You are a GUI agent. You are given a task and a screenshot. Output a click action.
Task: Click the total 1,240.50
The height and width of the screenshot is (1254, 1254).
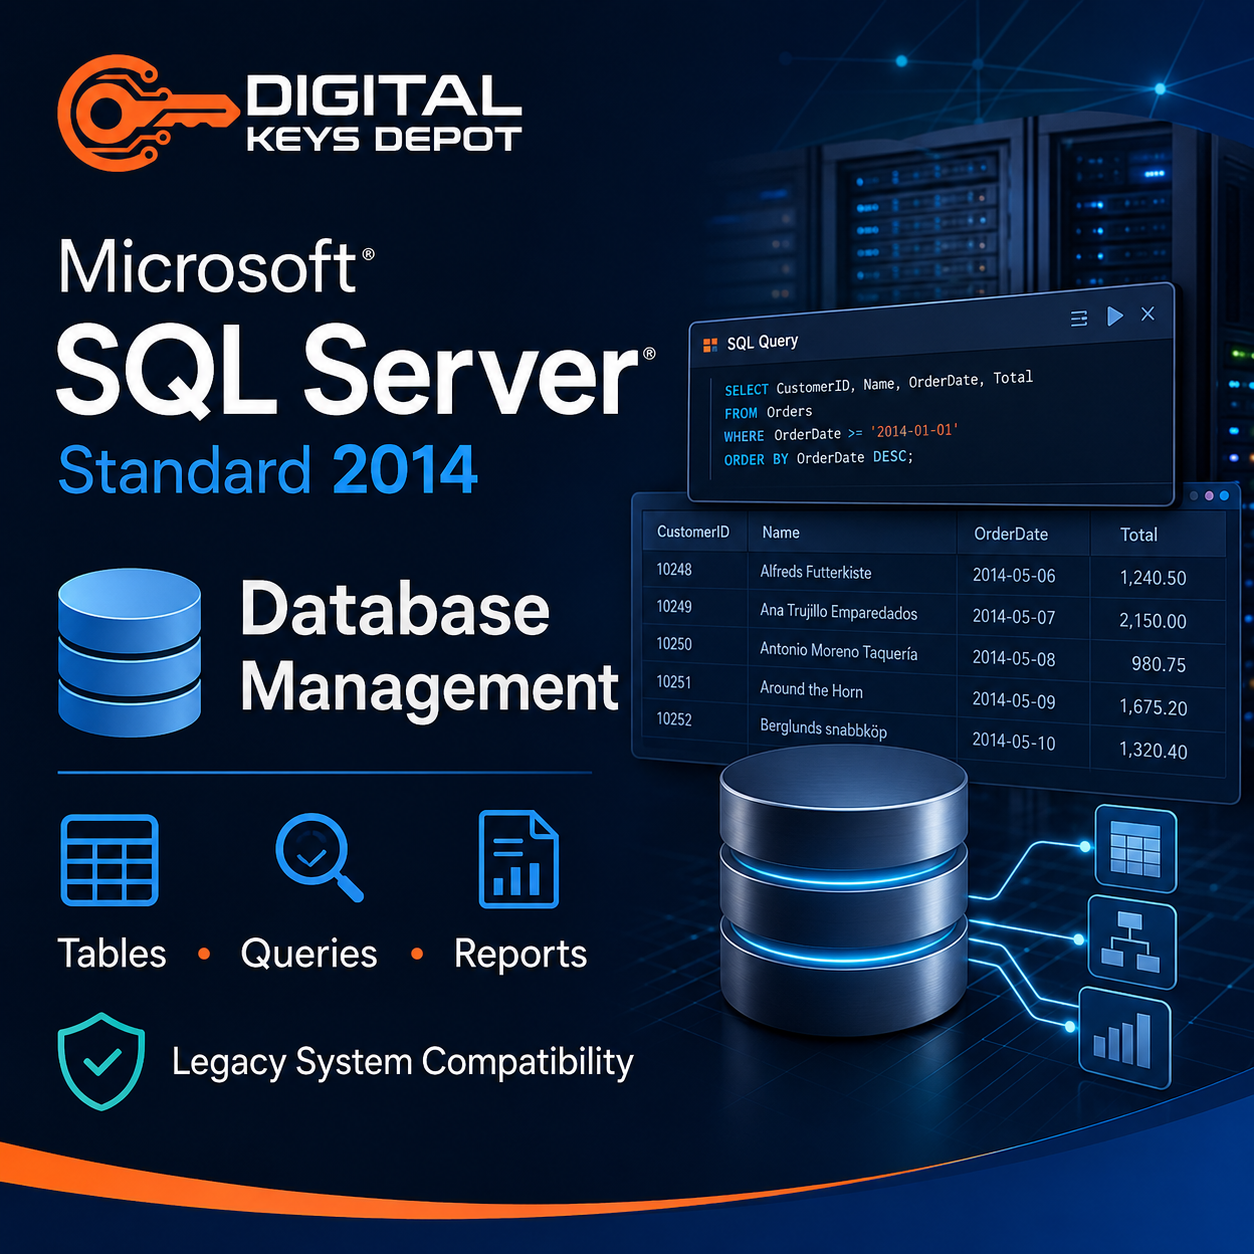coord(1153,578)
